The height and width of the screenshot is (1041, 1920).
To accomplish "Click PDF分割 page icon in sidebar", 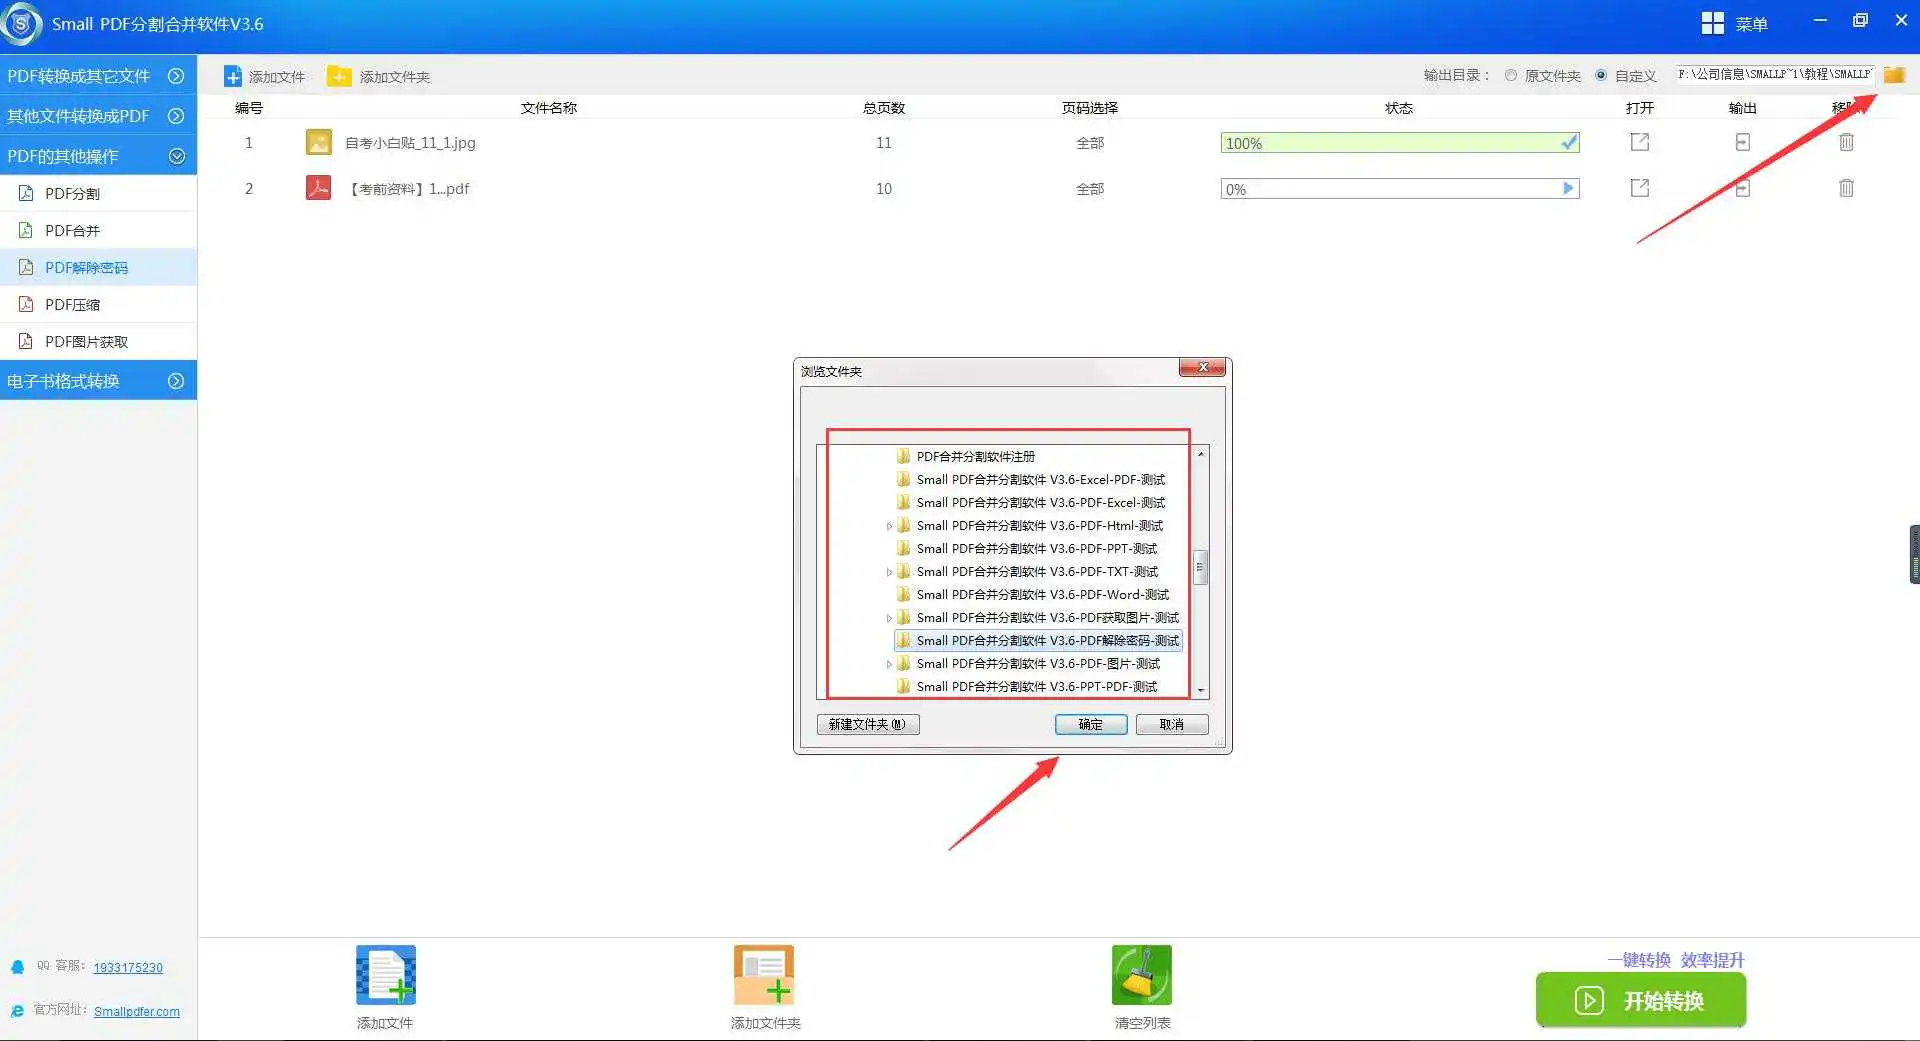I will pyautogui.click(x=26, y=193).
